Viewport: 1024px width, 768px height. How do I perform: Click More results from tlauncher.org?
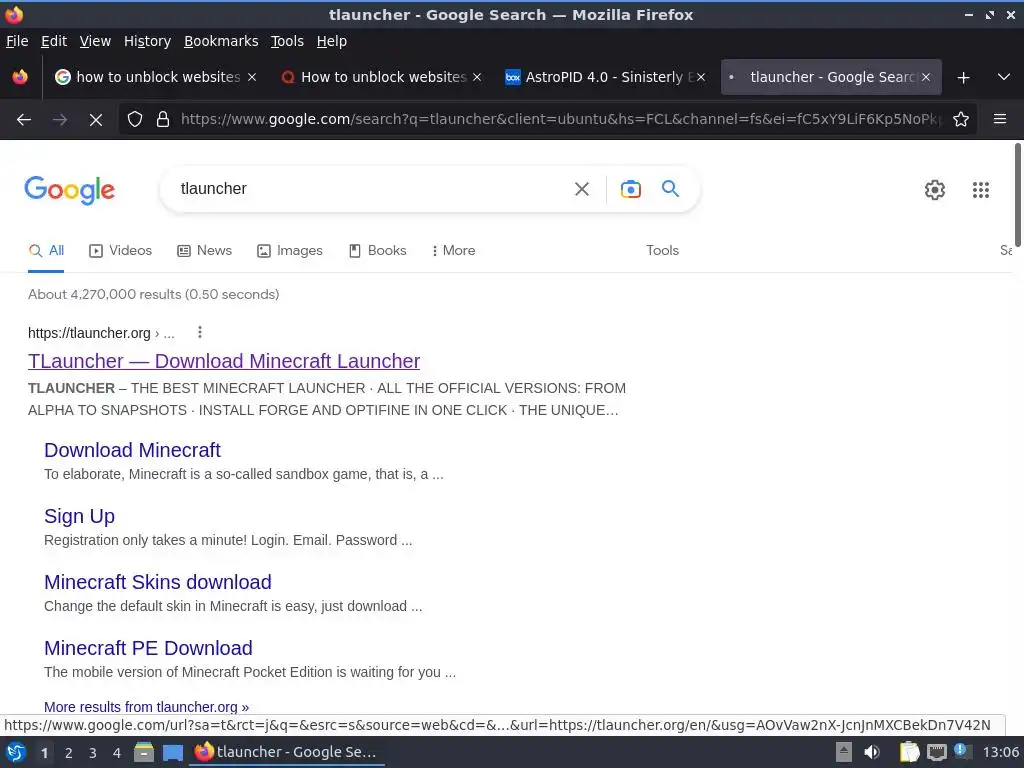tap(146, 707)
